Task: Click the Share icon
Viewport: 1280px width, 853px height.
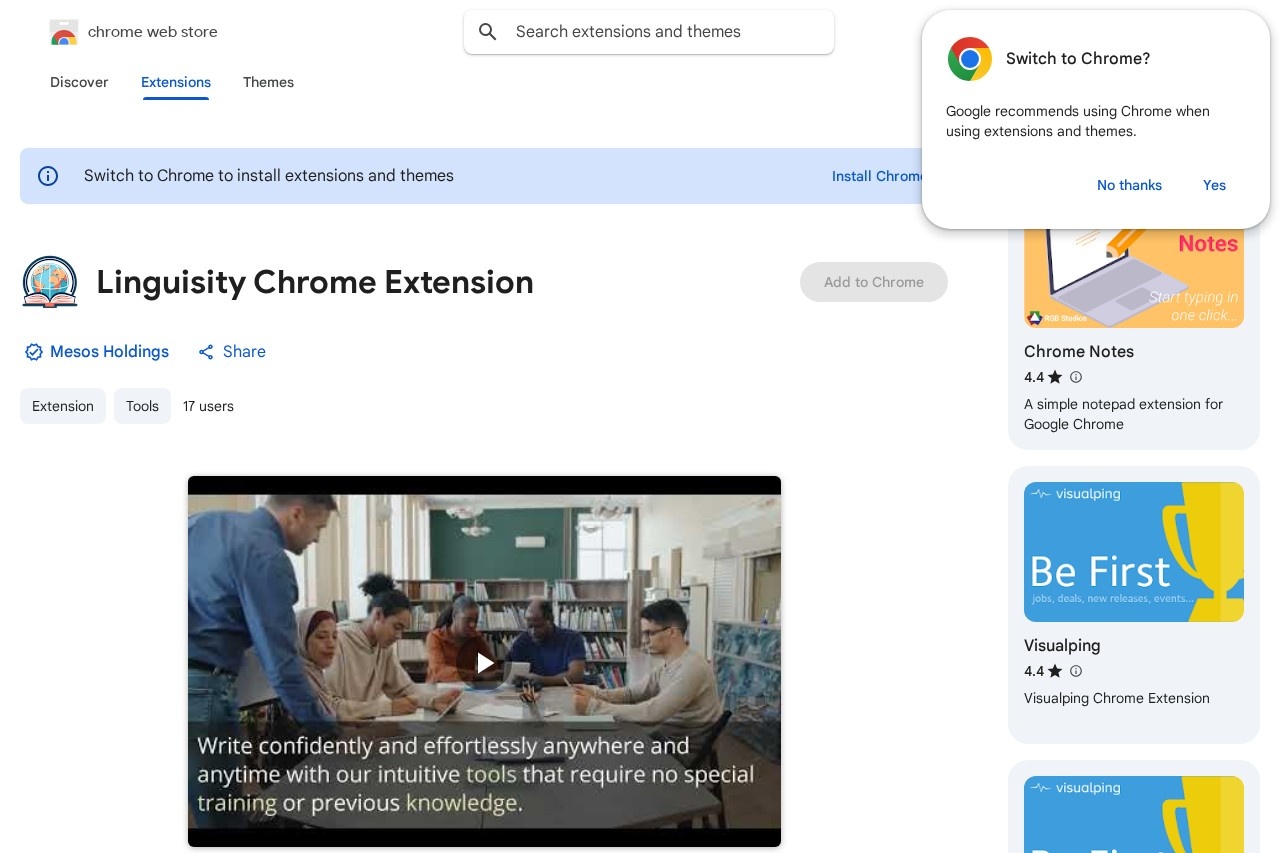Action: click(206, 352)
